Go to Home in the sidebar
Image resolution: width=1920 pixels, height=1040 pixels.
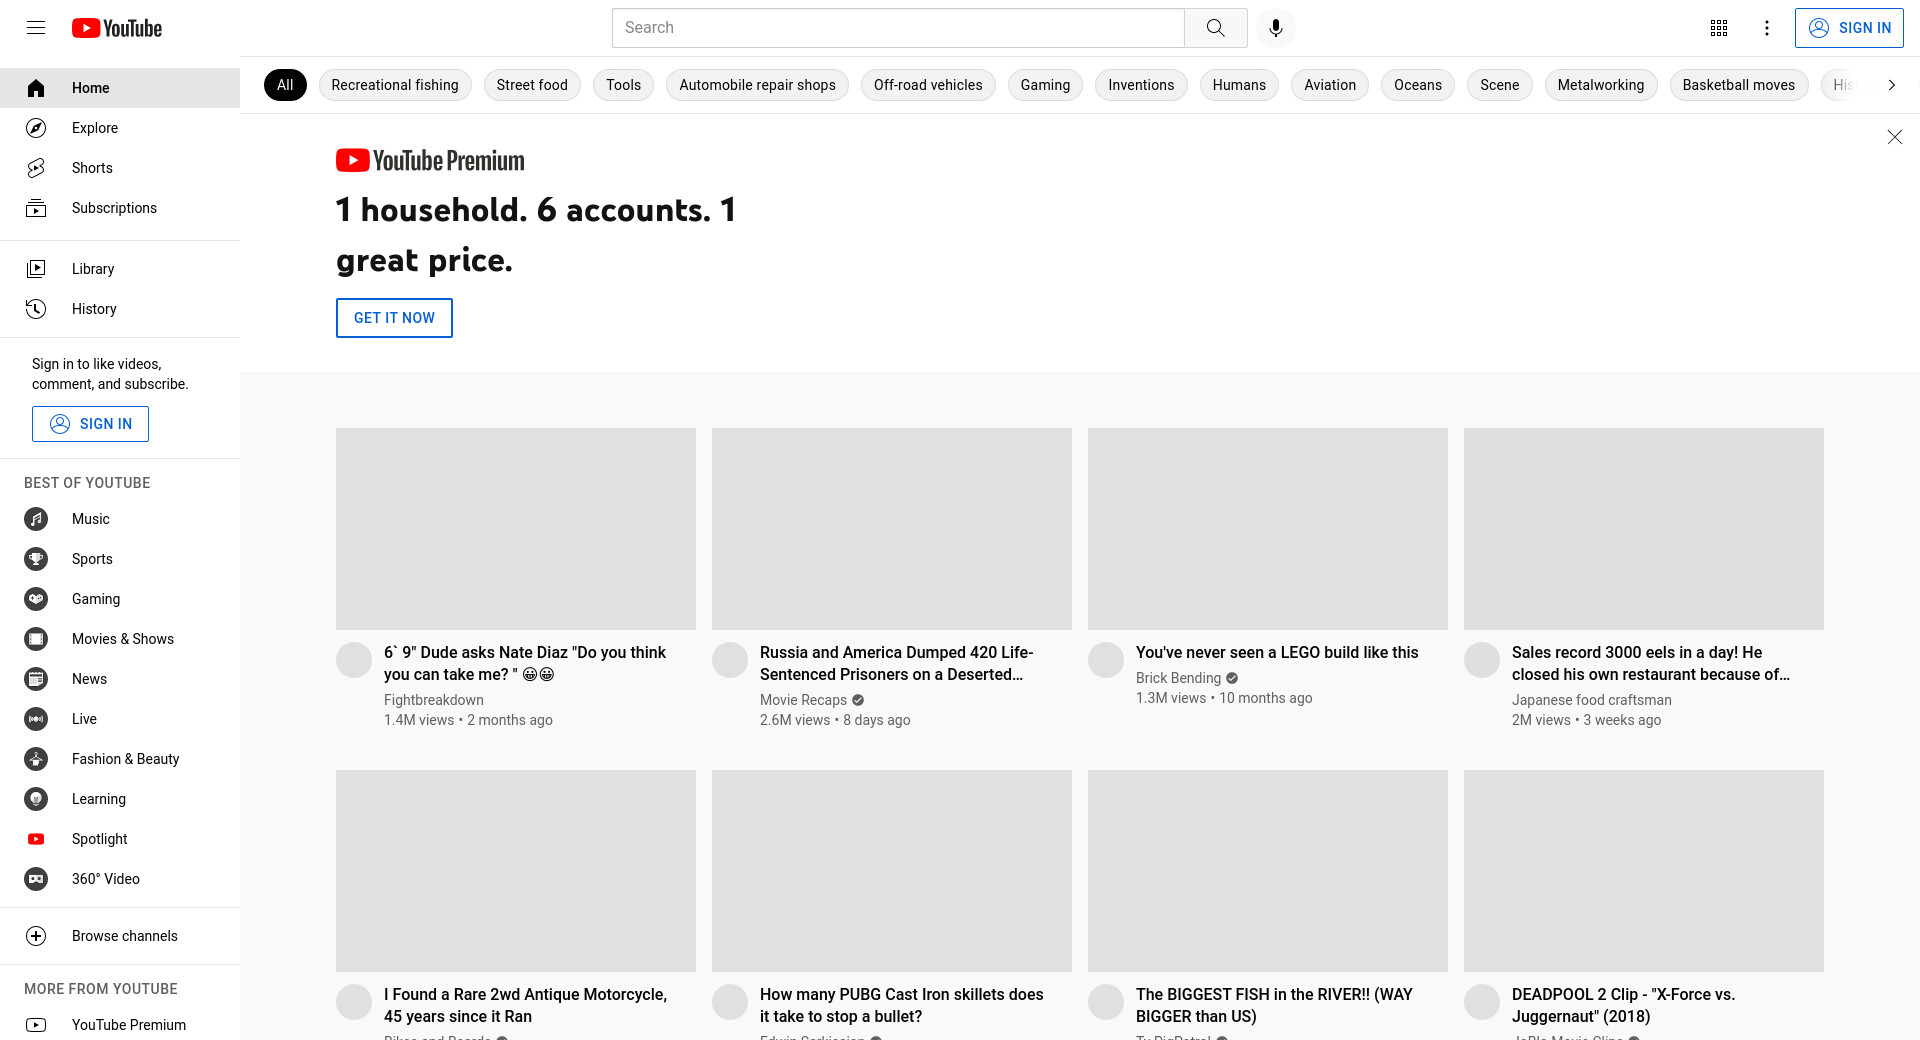120,88
